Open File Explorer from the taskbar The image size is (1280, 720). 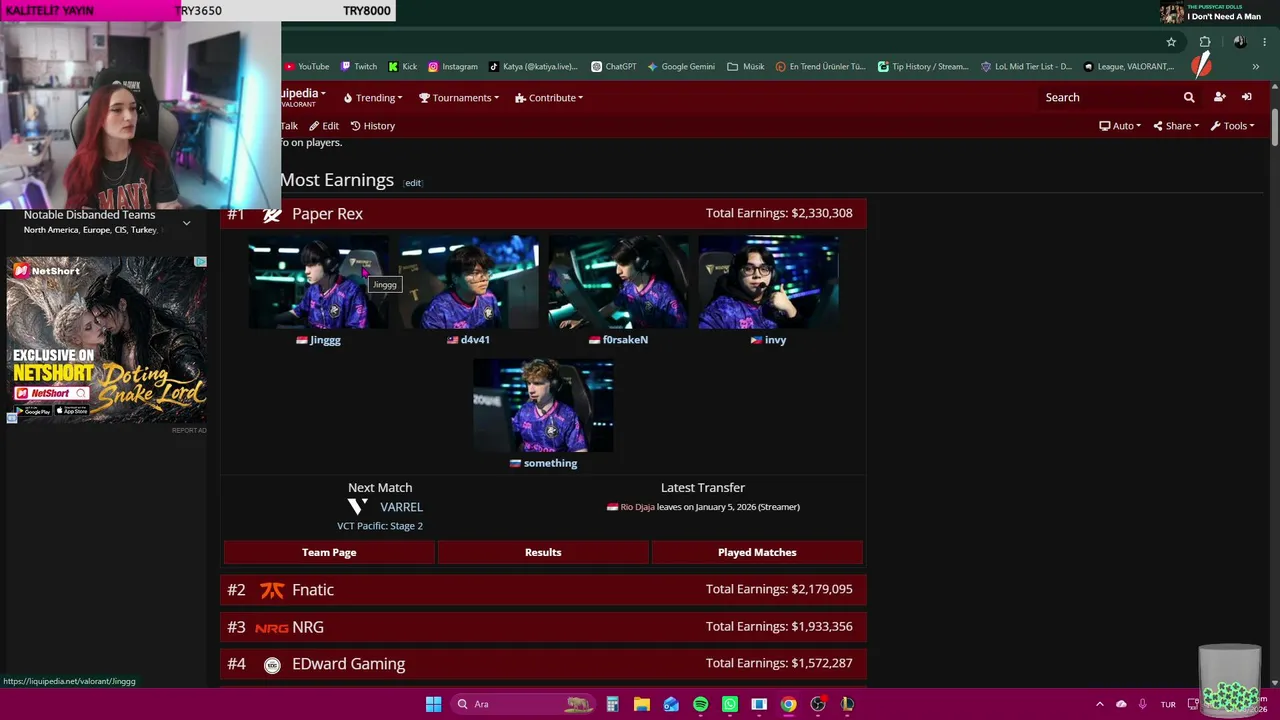(x=641, y=704)
